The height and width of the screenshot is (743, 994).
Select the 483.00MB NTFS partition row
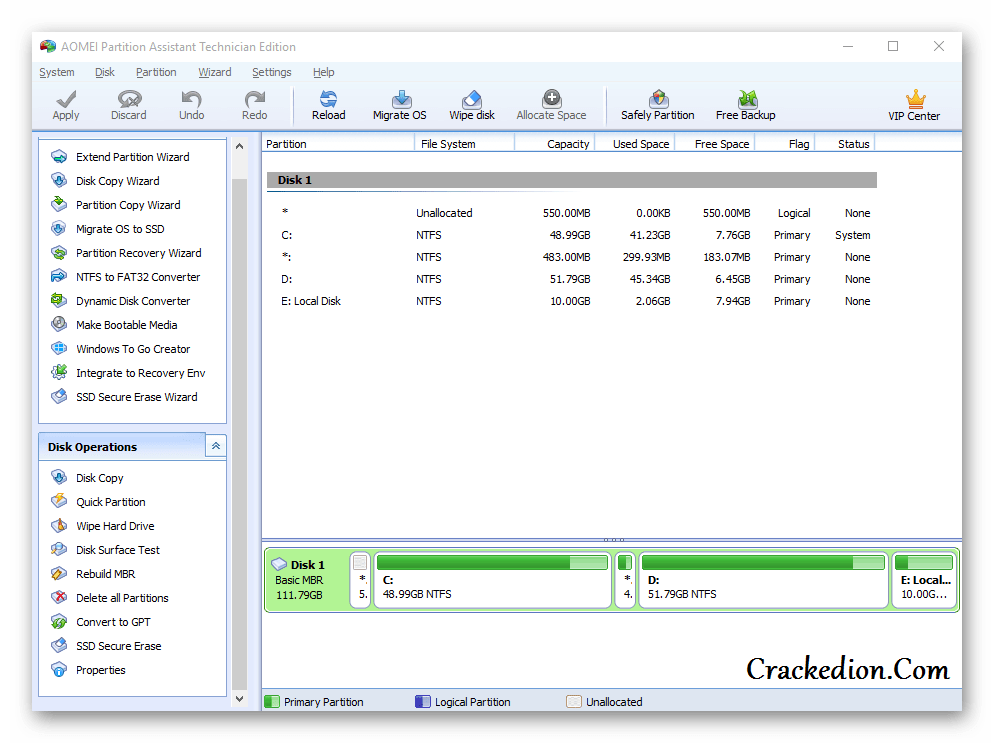click(x=572, y=257)
